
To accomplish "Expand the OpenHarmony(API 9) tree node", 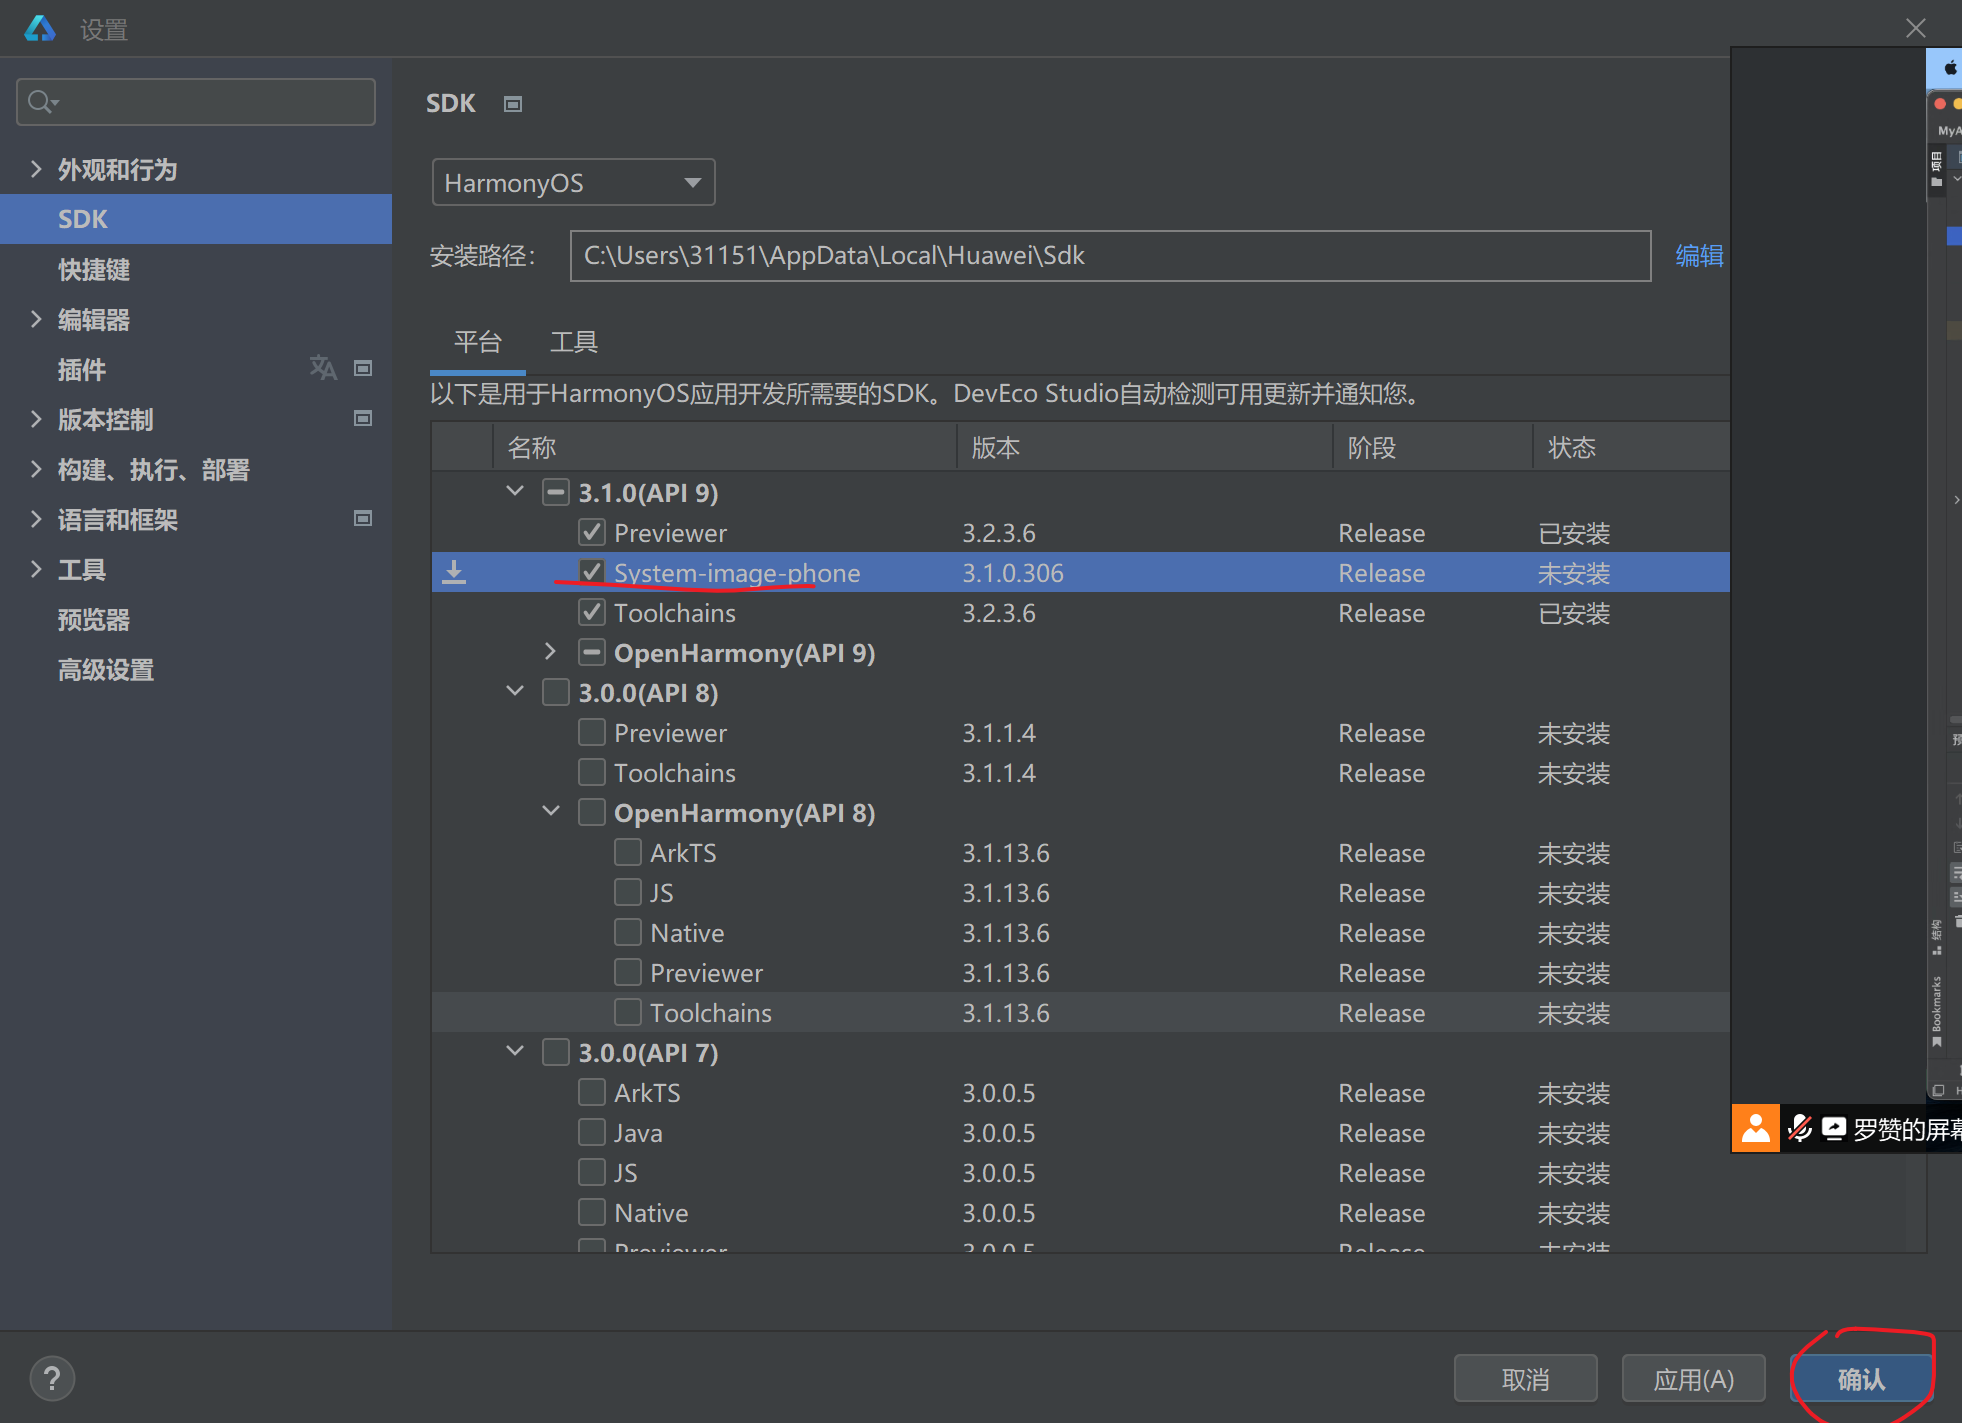I will point(550,652).
